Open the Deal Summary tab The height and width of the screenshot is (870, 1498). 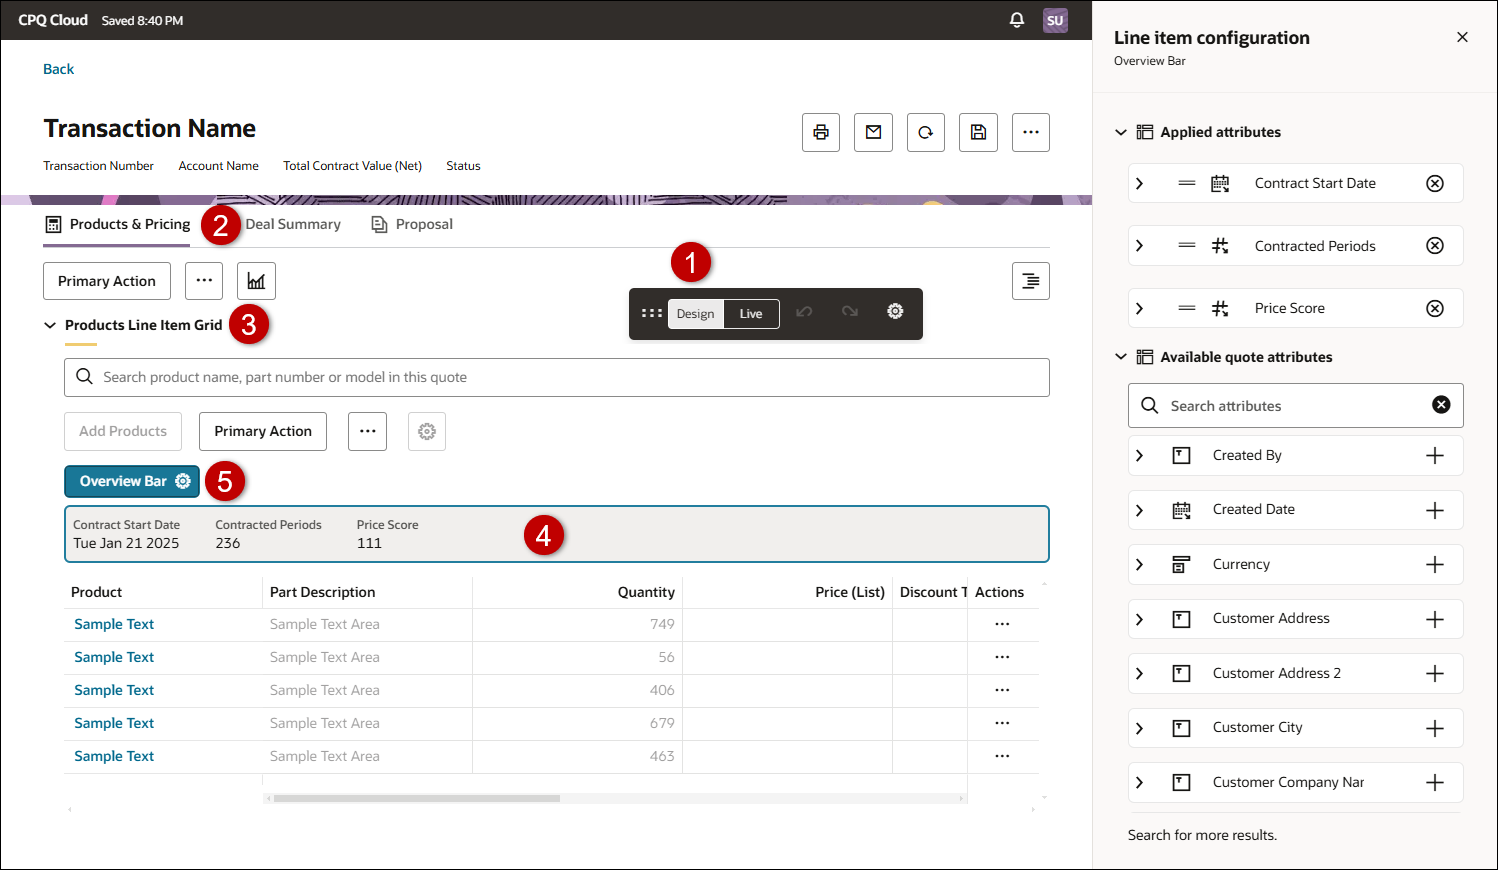pos(293,225)
